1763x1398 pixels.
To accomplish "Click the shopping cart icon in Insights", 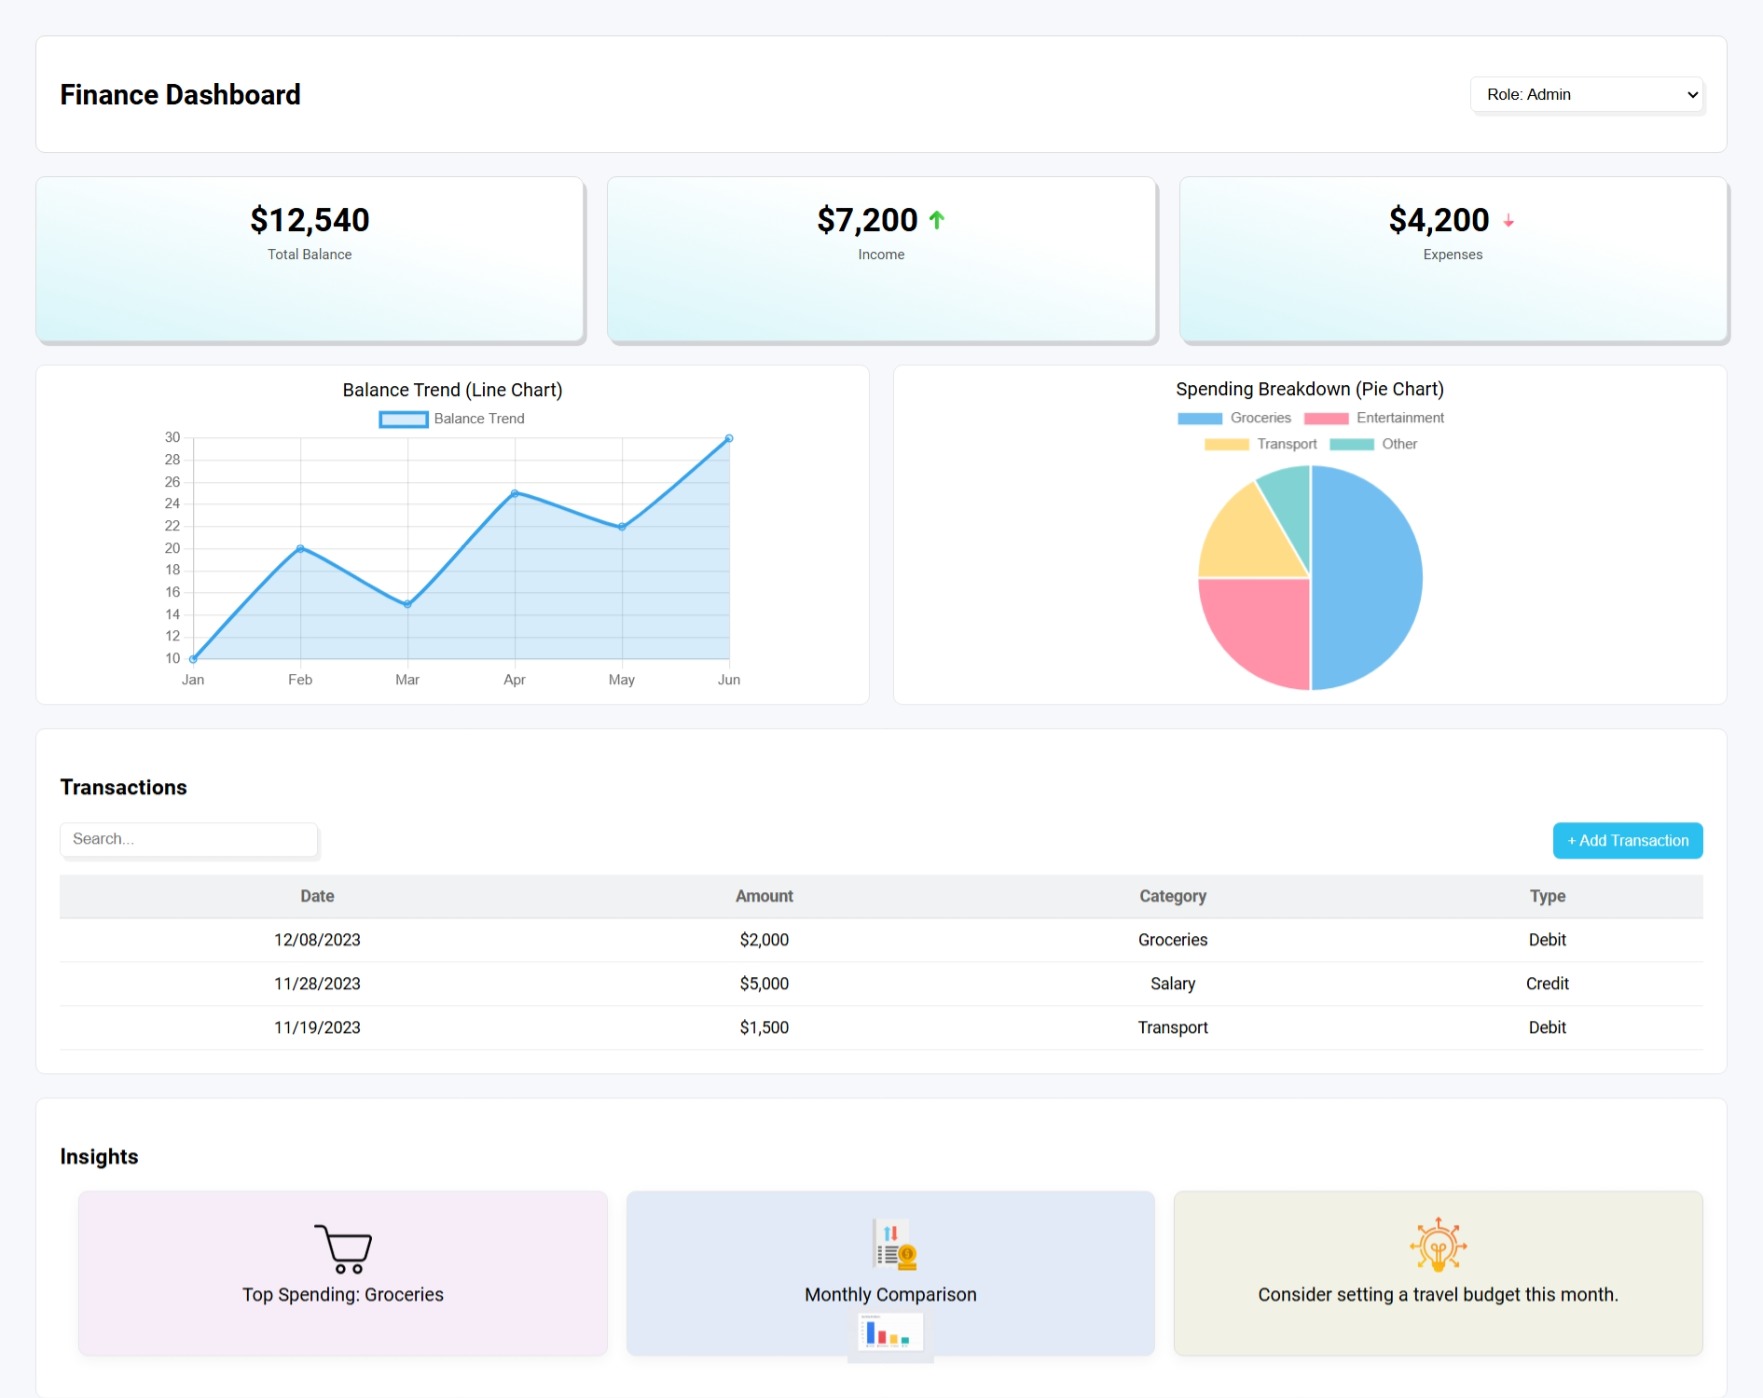I will [343, 1248].
